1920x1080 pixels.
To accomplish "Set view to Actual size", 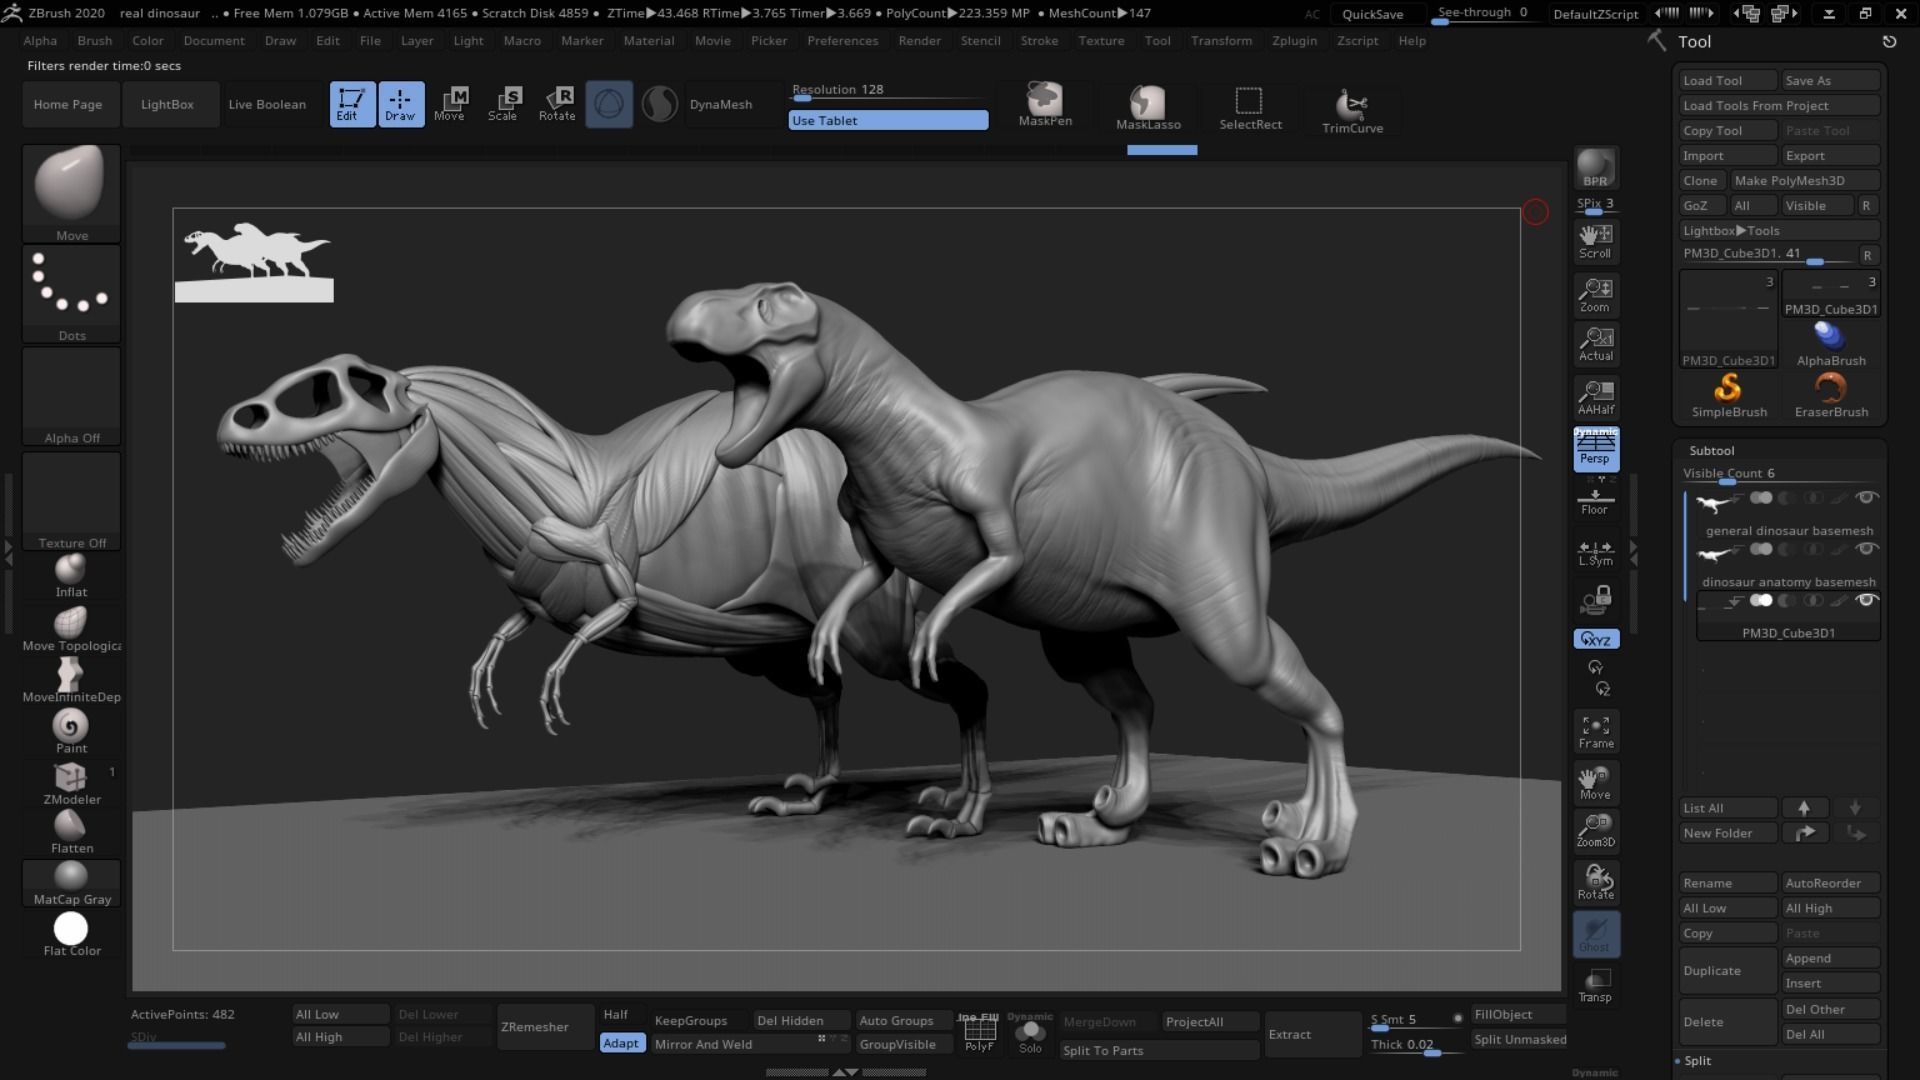I will coord(1595,344).
